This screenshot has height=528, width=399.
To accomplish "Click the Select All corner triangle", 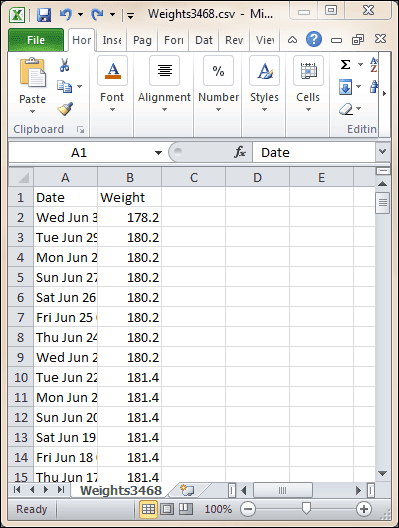I will 21,177.
